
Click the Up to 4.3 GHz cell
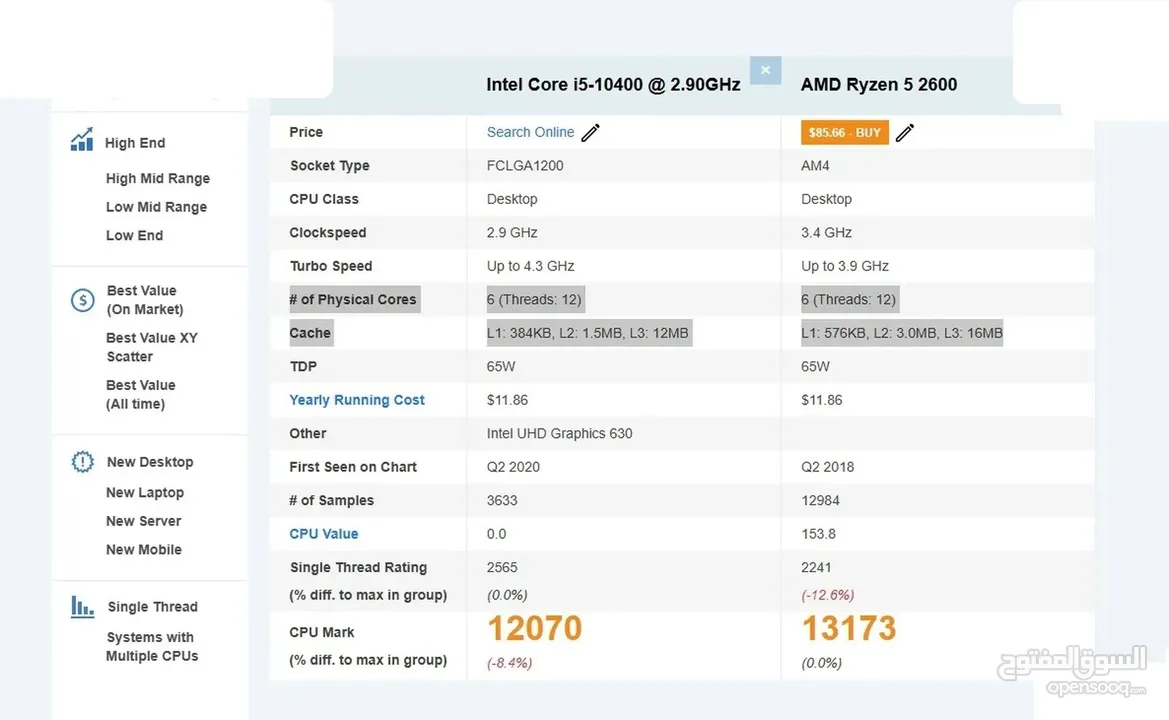[x=530, y=265]
